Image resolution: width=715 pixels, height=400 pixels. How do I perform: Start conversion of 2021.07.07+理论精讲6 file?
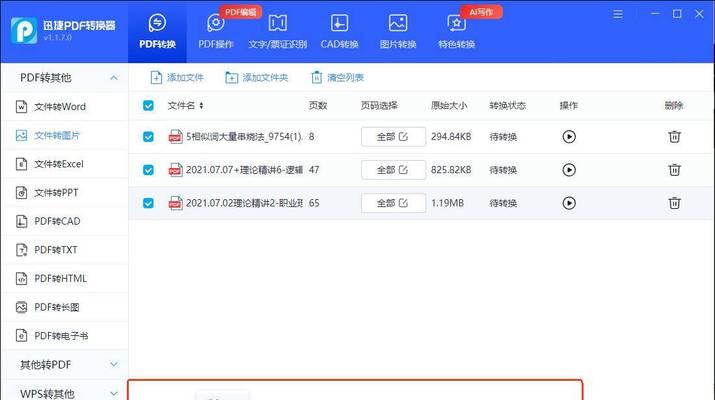tap(569, 170)
